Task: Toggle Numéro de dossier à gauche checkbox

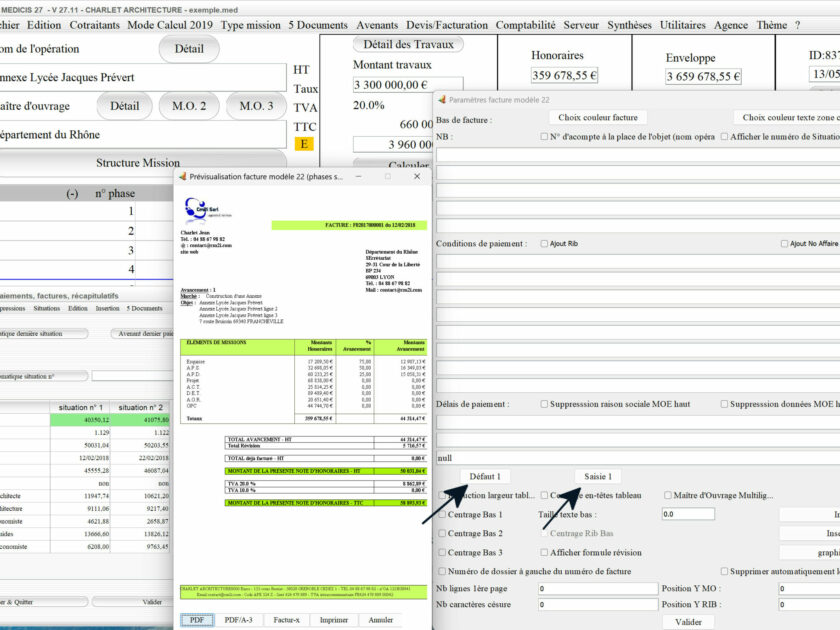Action: [x=442, y=572]
